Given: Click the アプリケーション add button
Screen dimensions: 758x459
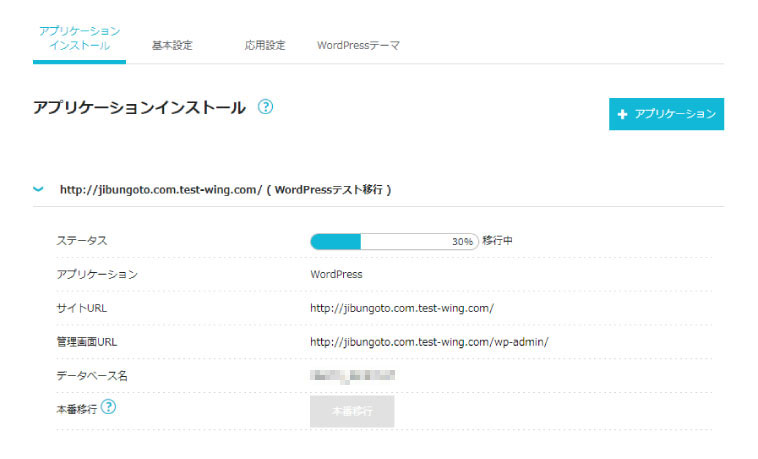Looking at the screenshot, I should coord(666,115).
